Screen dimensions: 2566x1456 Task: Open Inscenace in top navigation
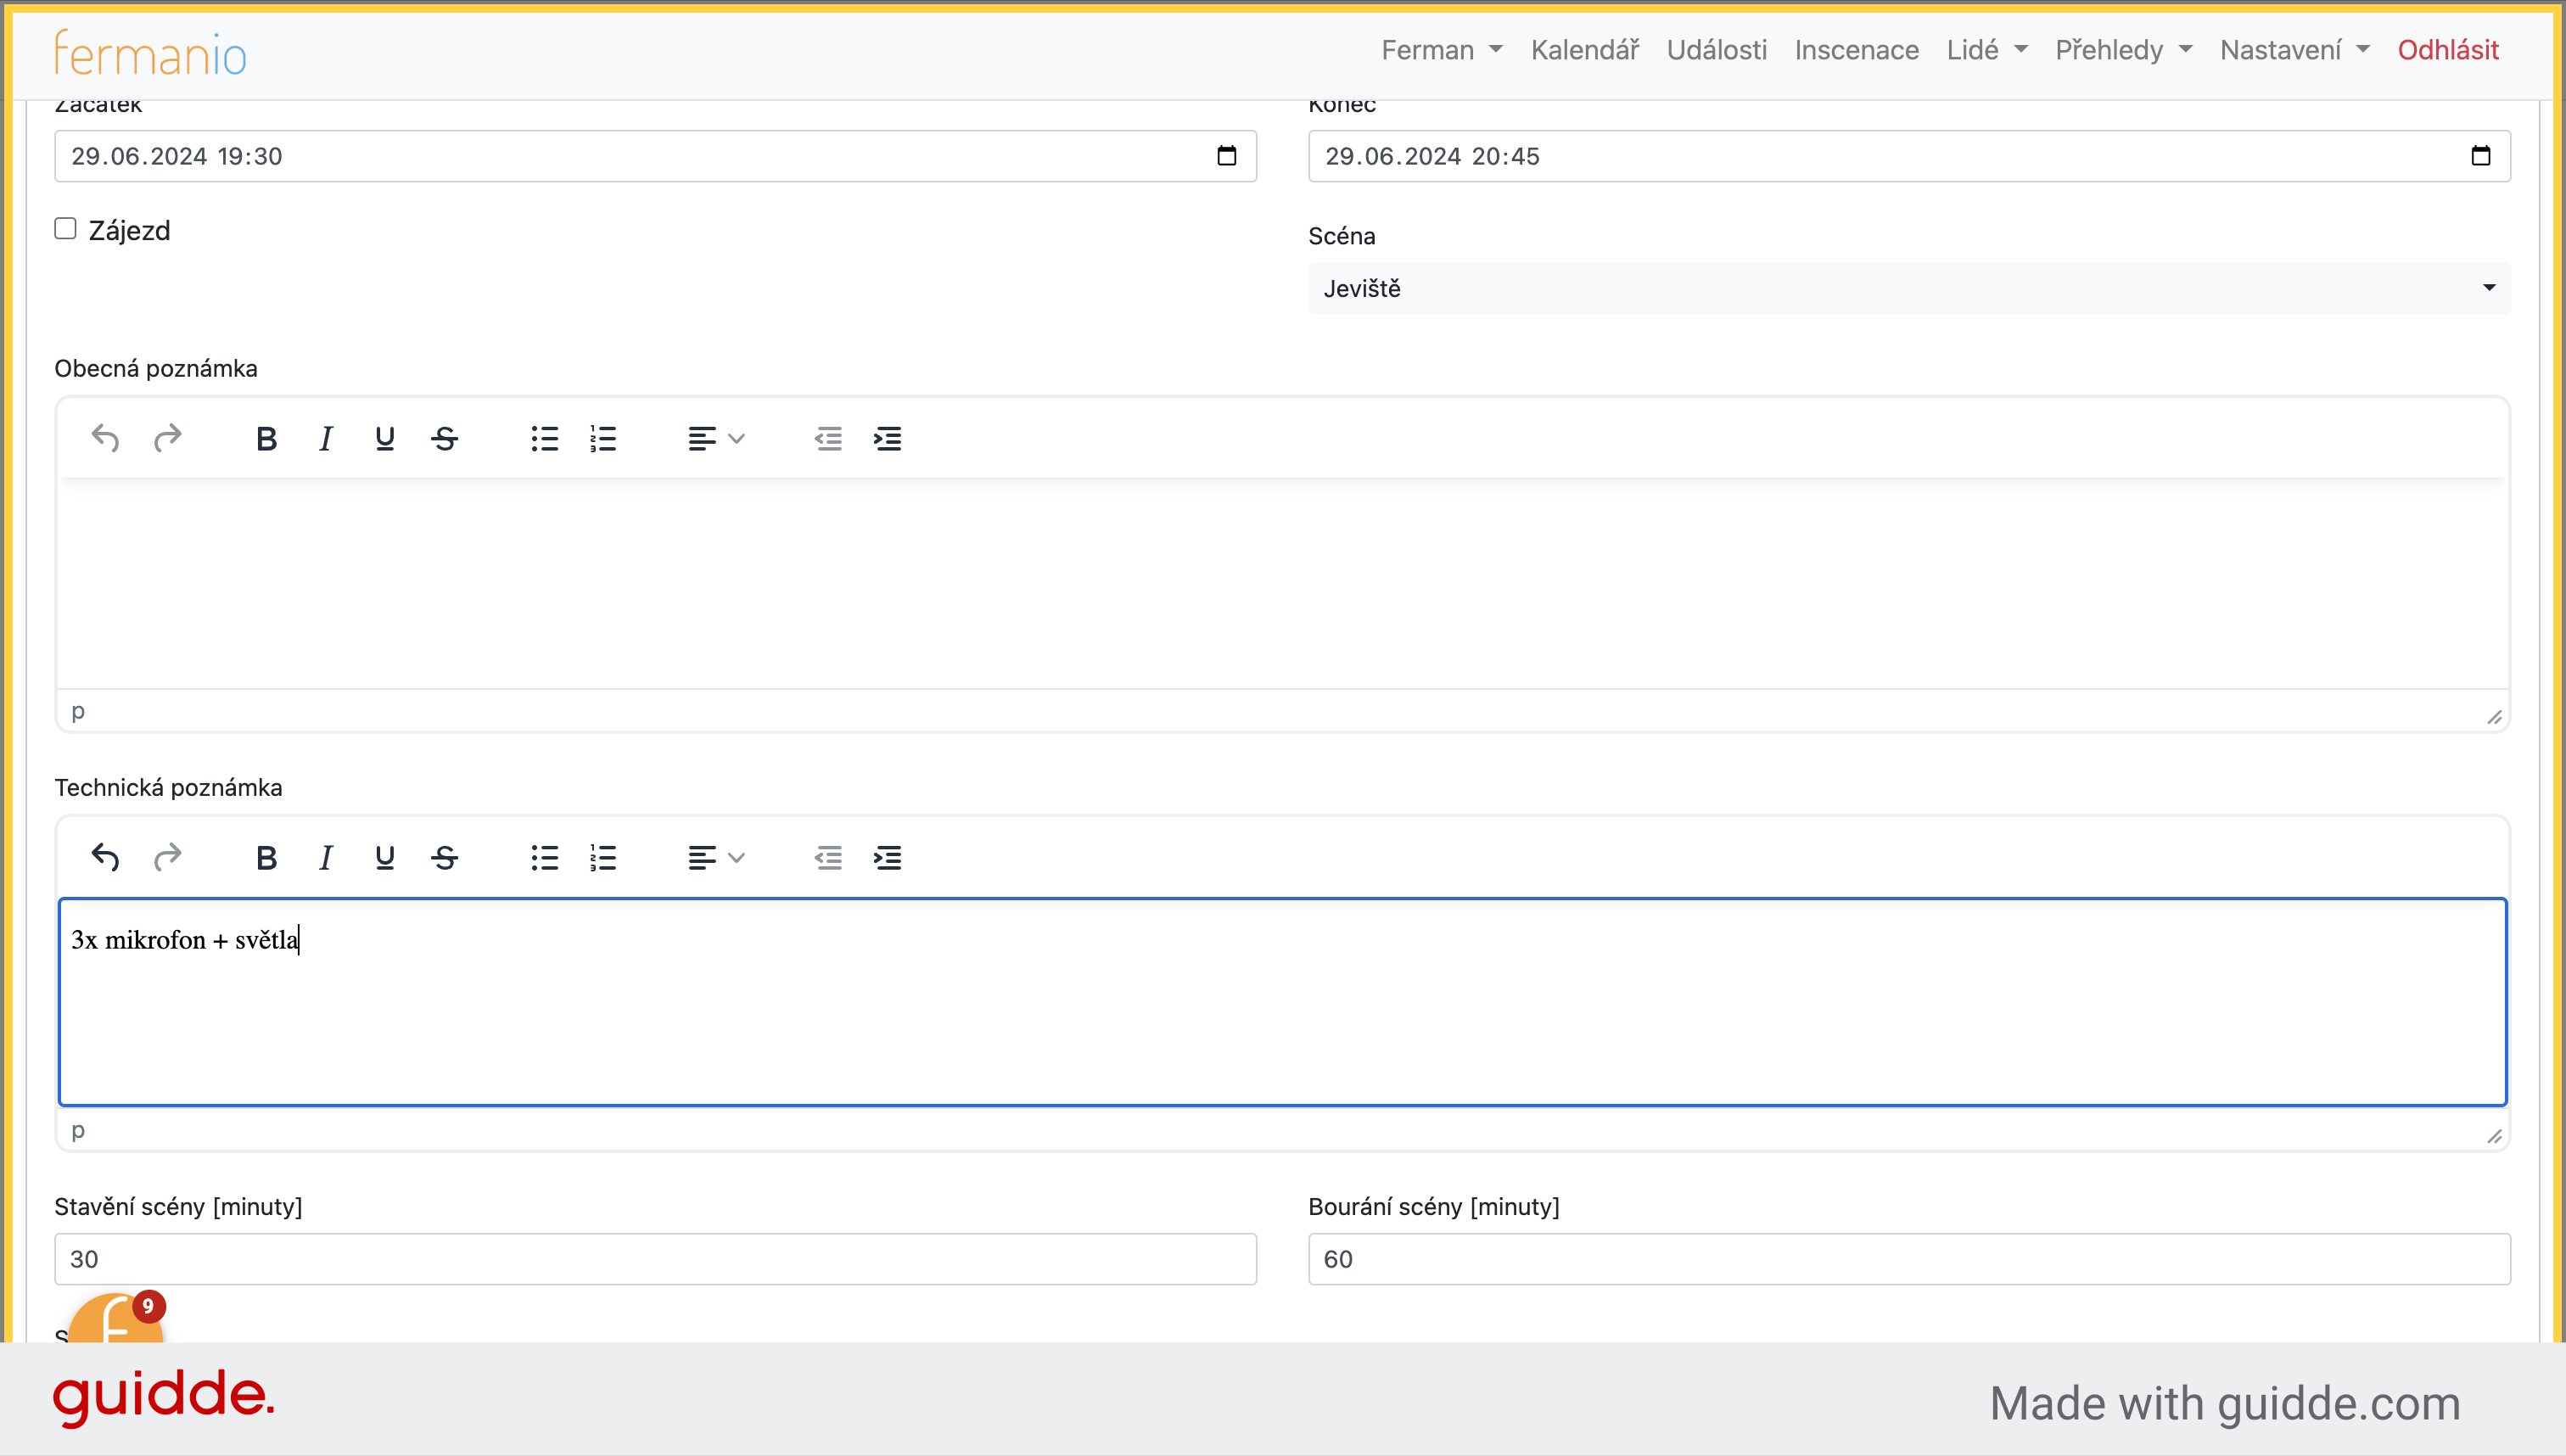coord(1856,50)
